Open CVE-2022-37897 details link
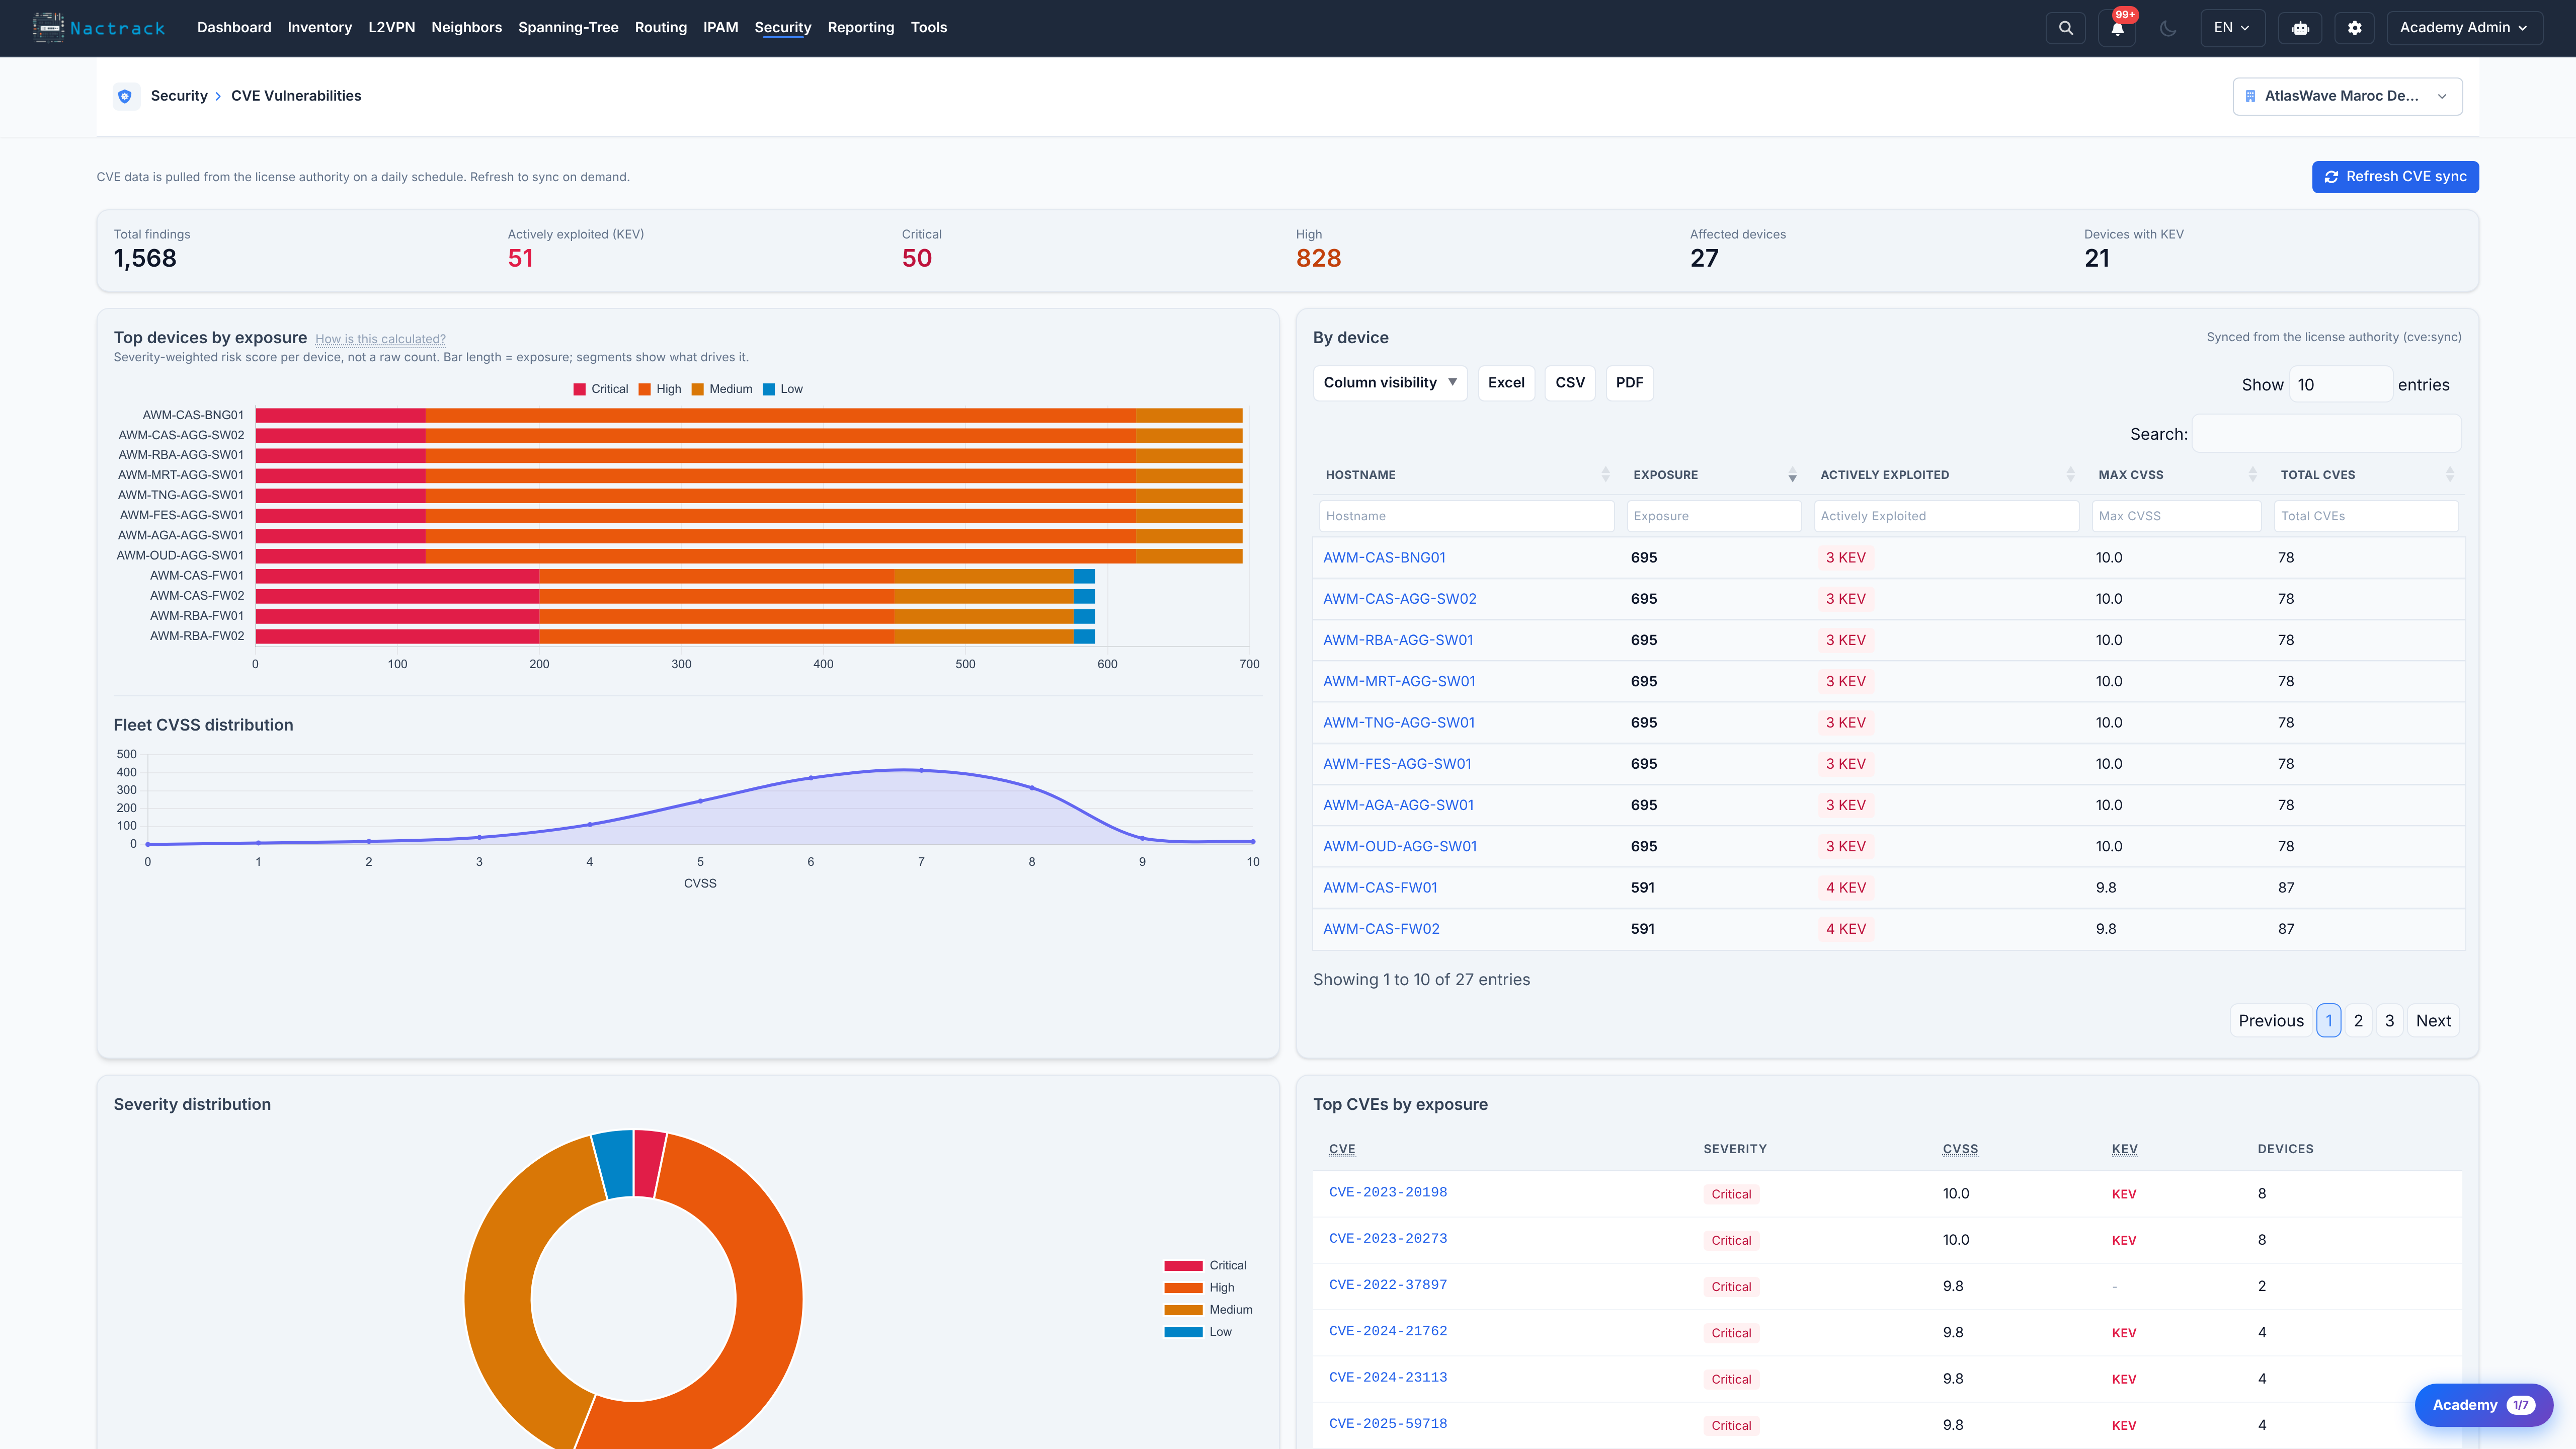 tap(1388, 1285)
